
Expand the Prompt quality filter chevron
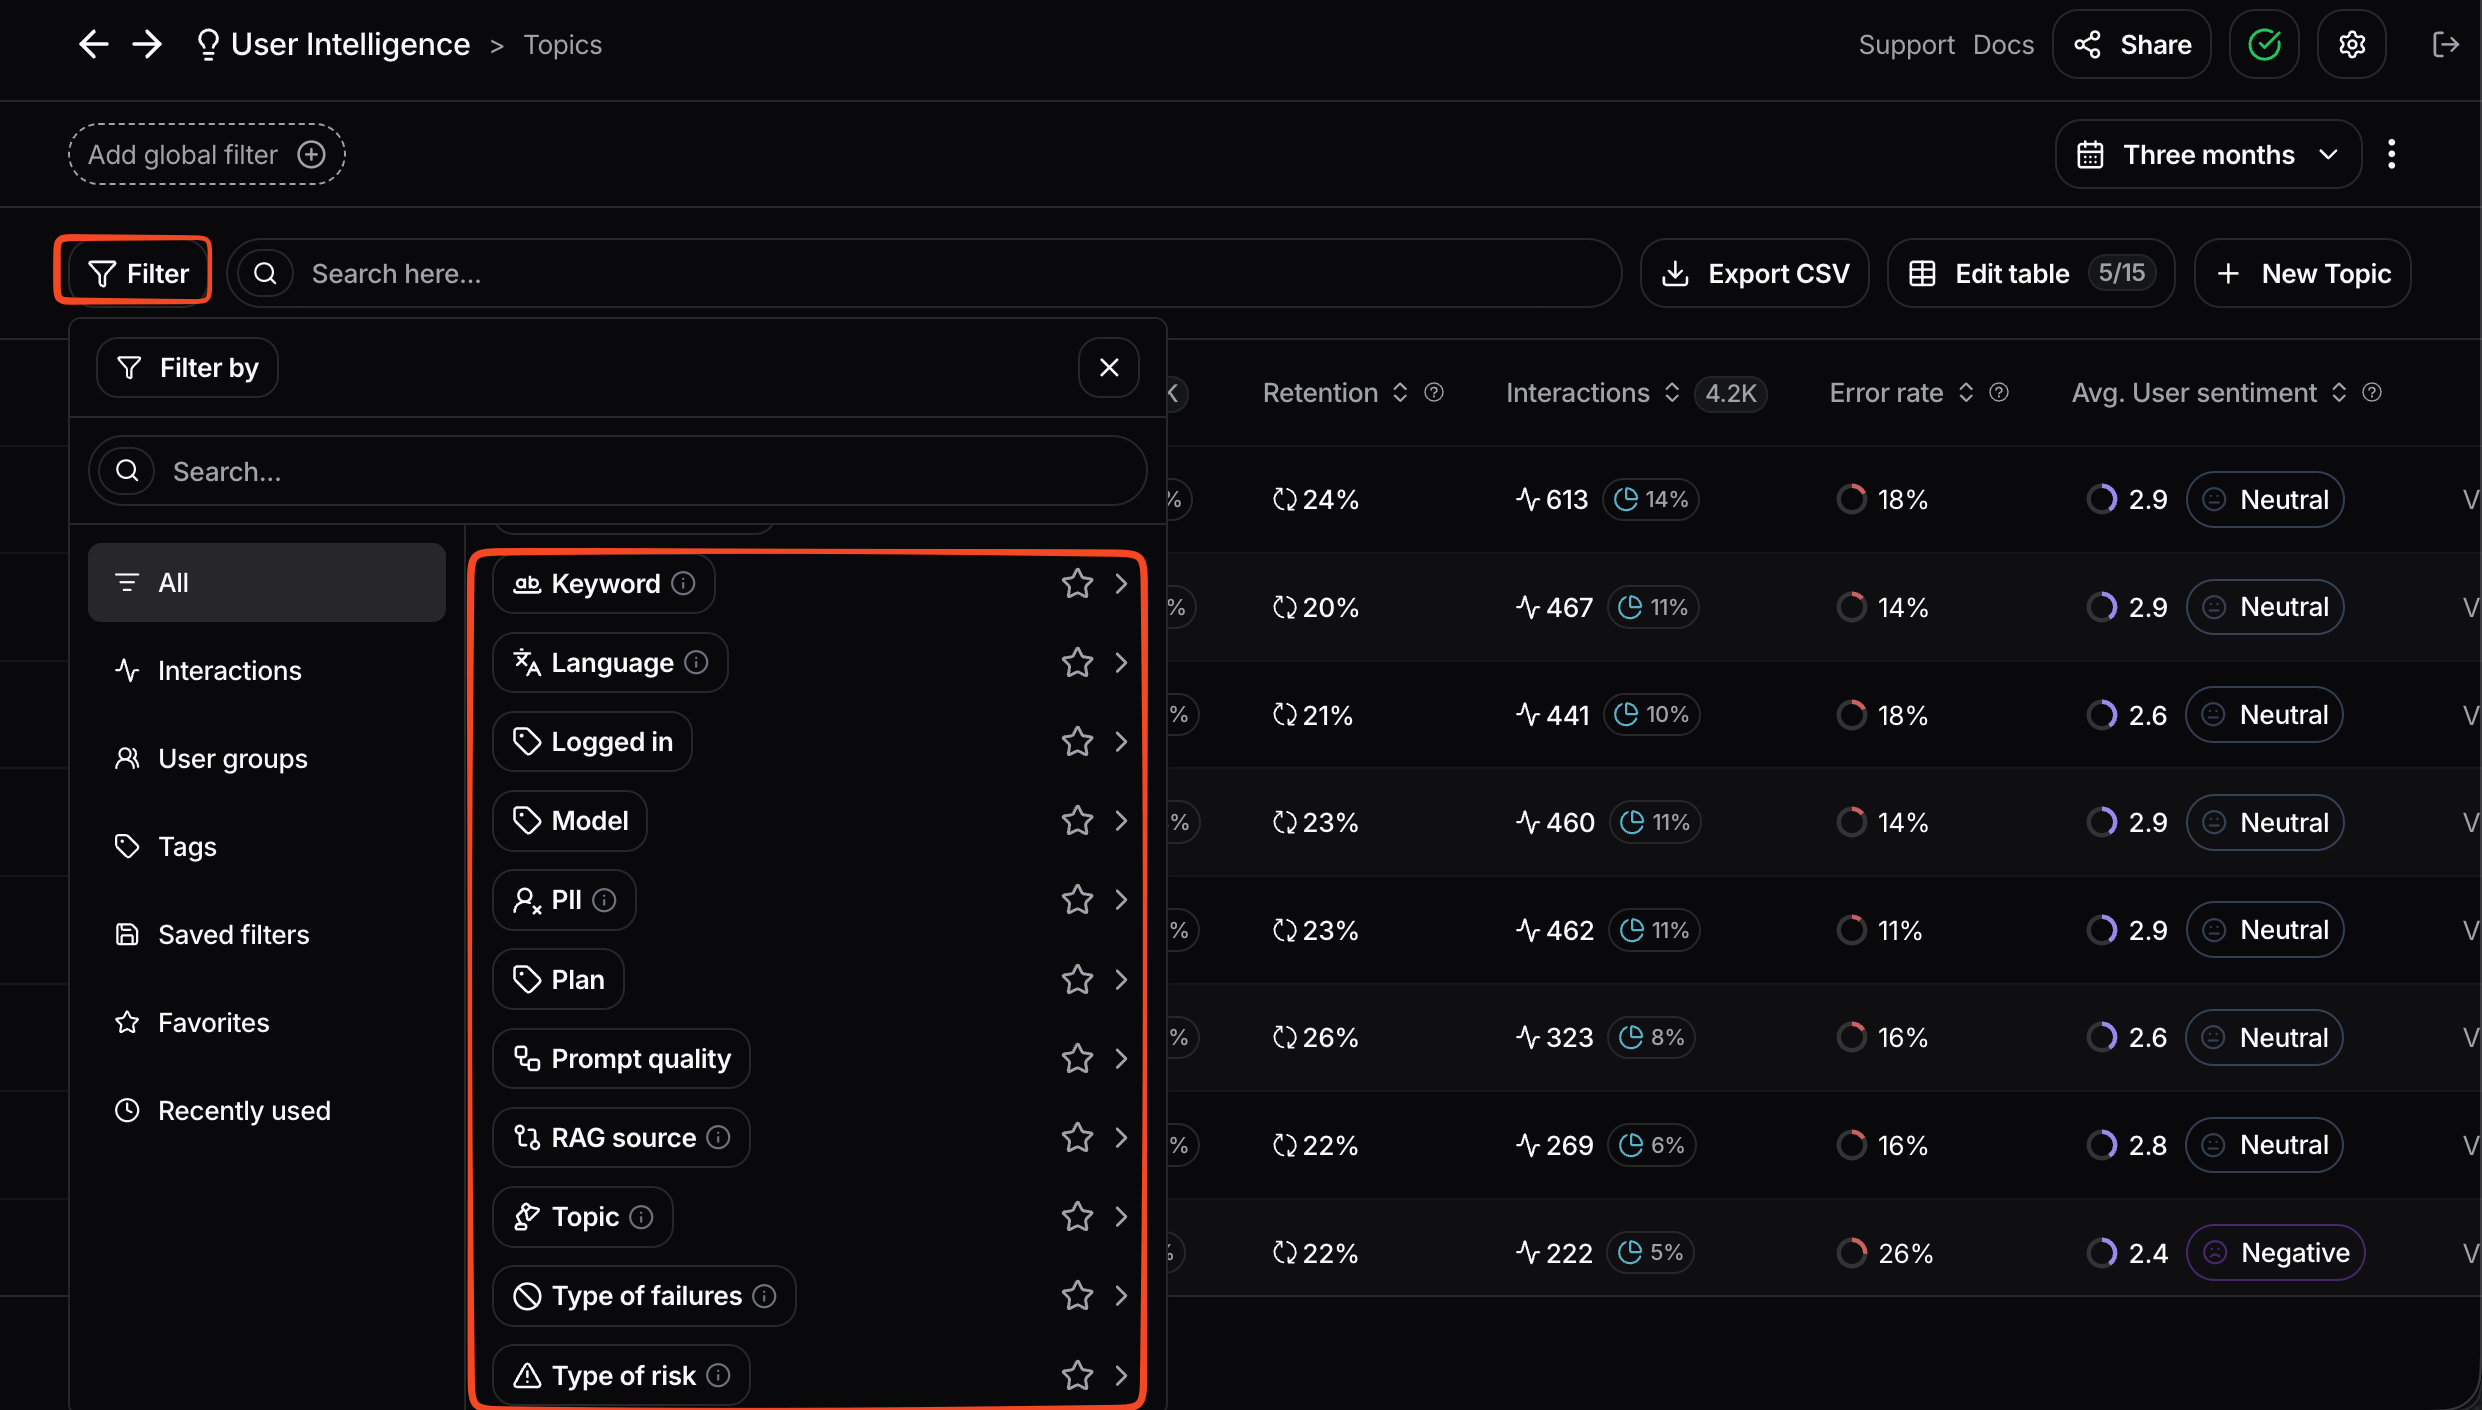(x=1121, y=1058)
